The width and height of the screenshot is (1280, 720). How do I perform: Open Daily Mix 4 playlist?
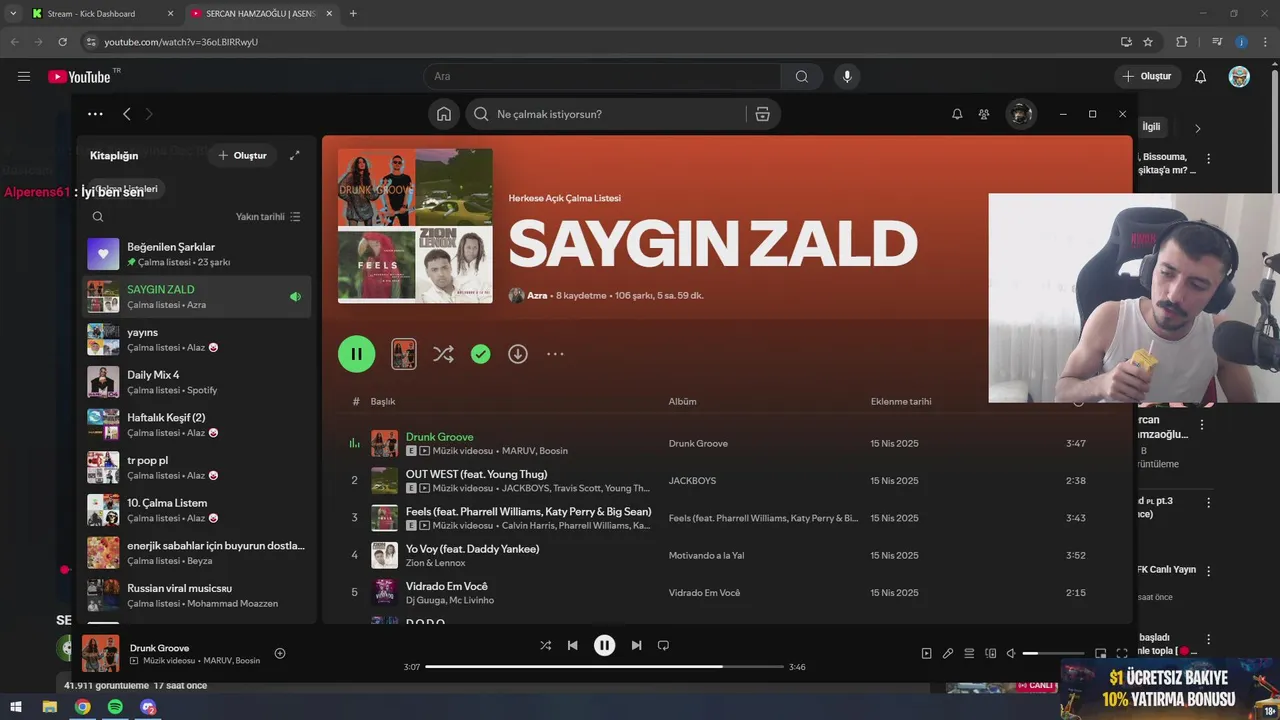click(x=196, y=382)
